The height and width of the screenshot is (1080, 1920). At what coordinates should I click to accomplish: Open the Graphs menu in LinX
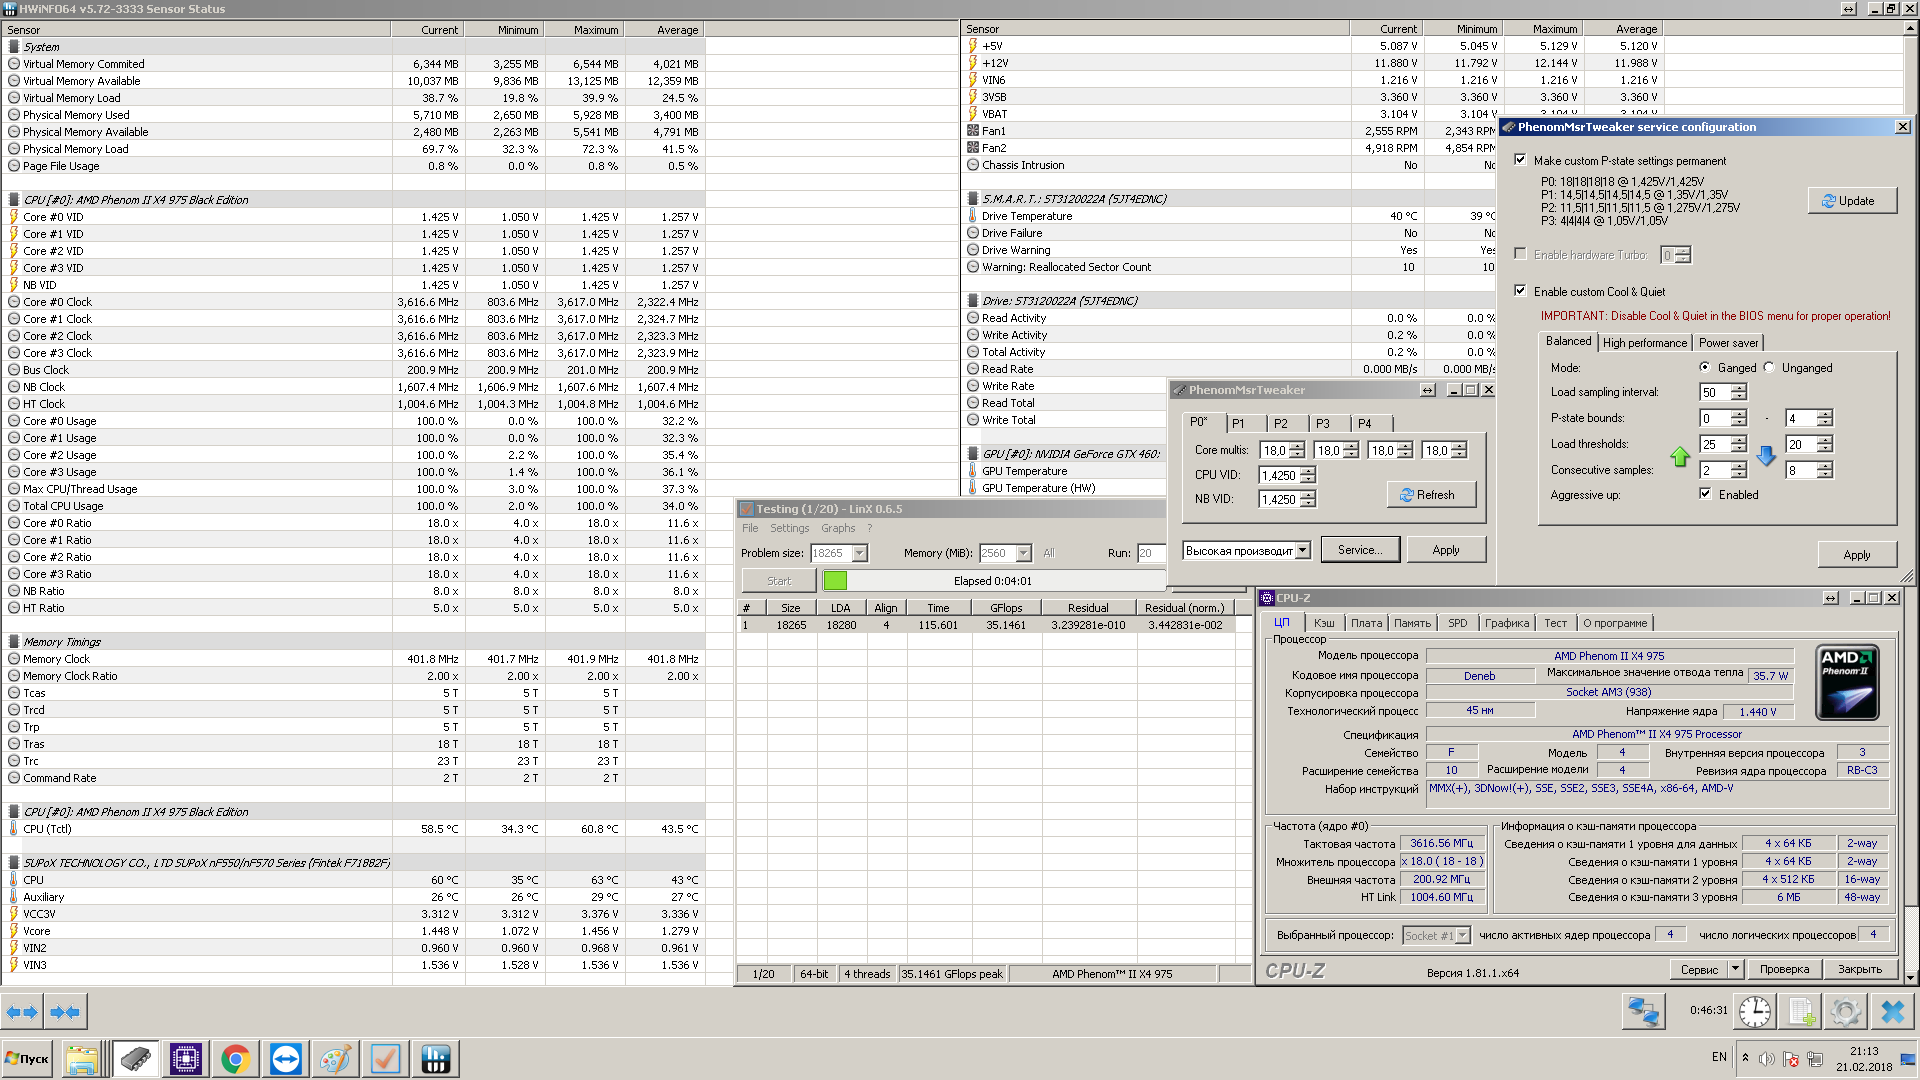(837, 528)
